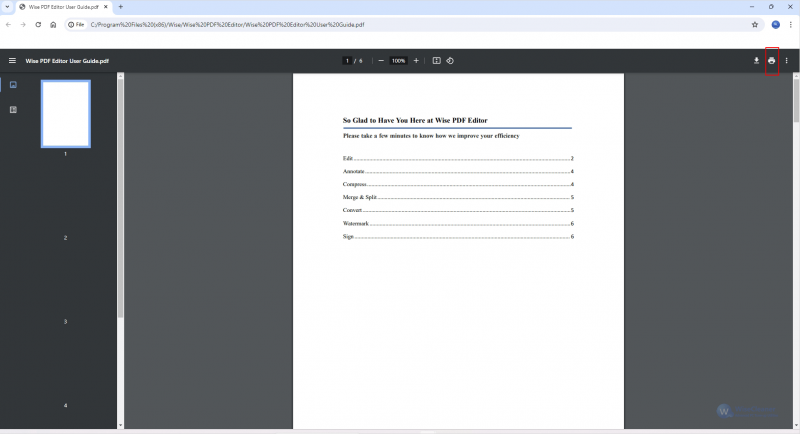Screen dimensions: 800x434
Task: Click the Annotate table of contents entry
Action: [x=458, y=171]
